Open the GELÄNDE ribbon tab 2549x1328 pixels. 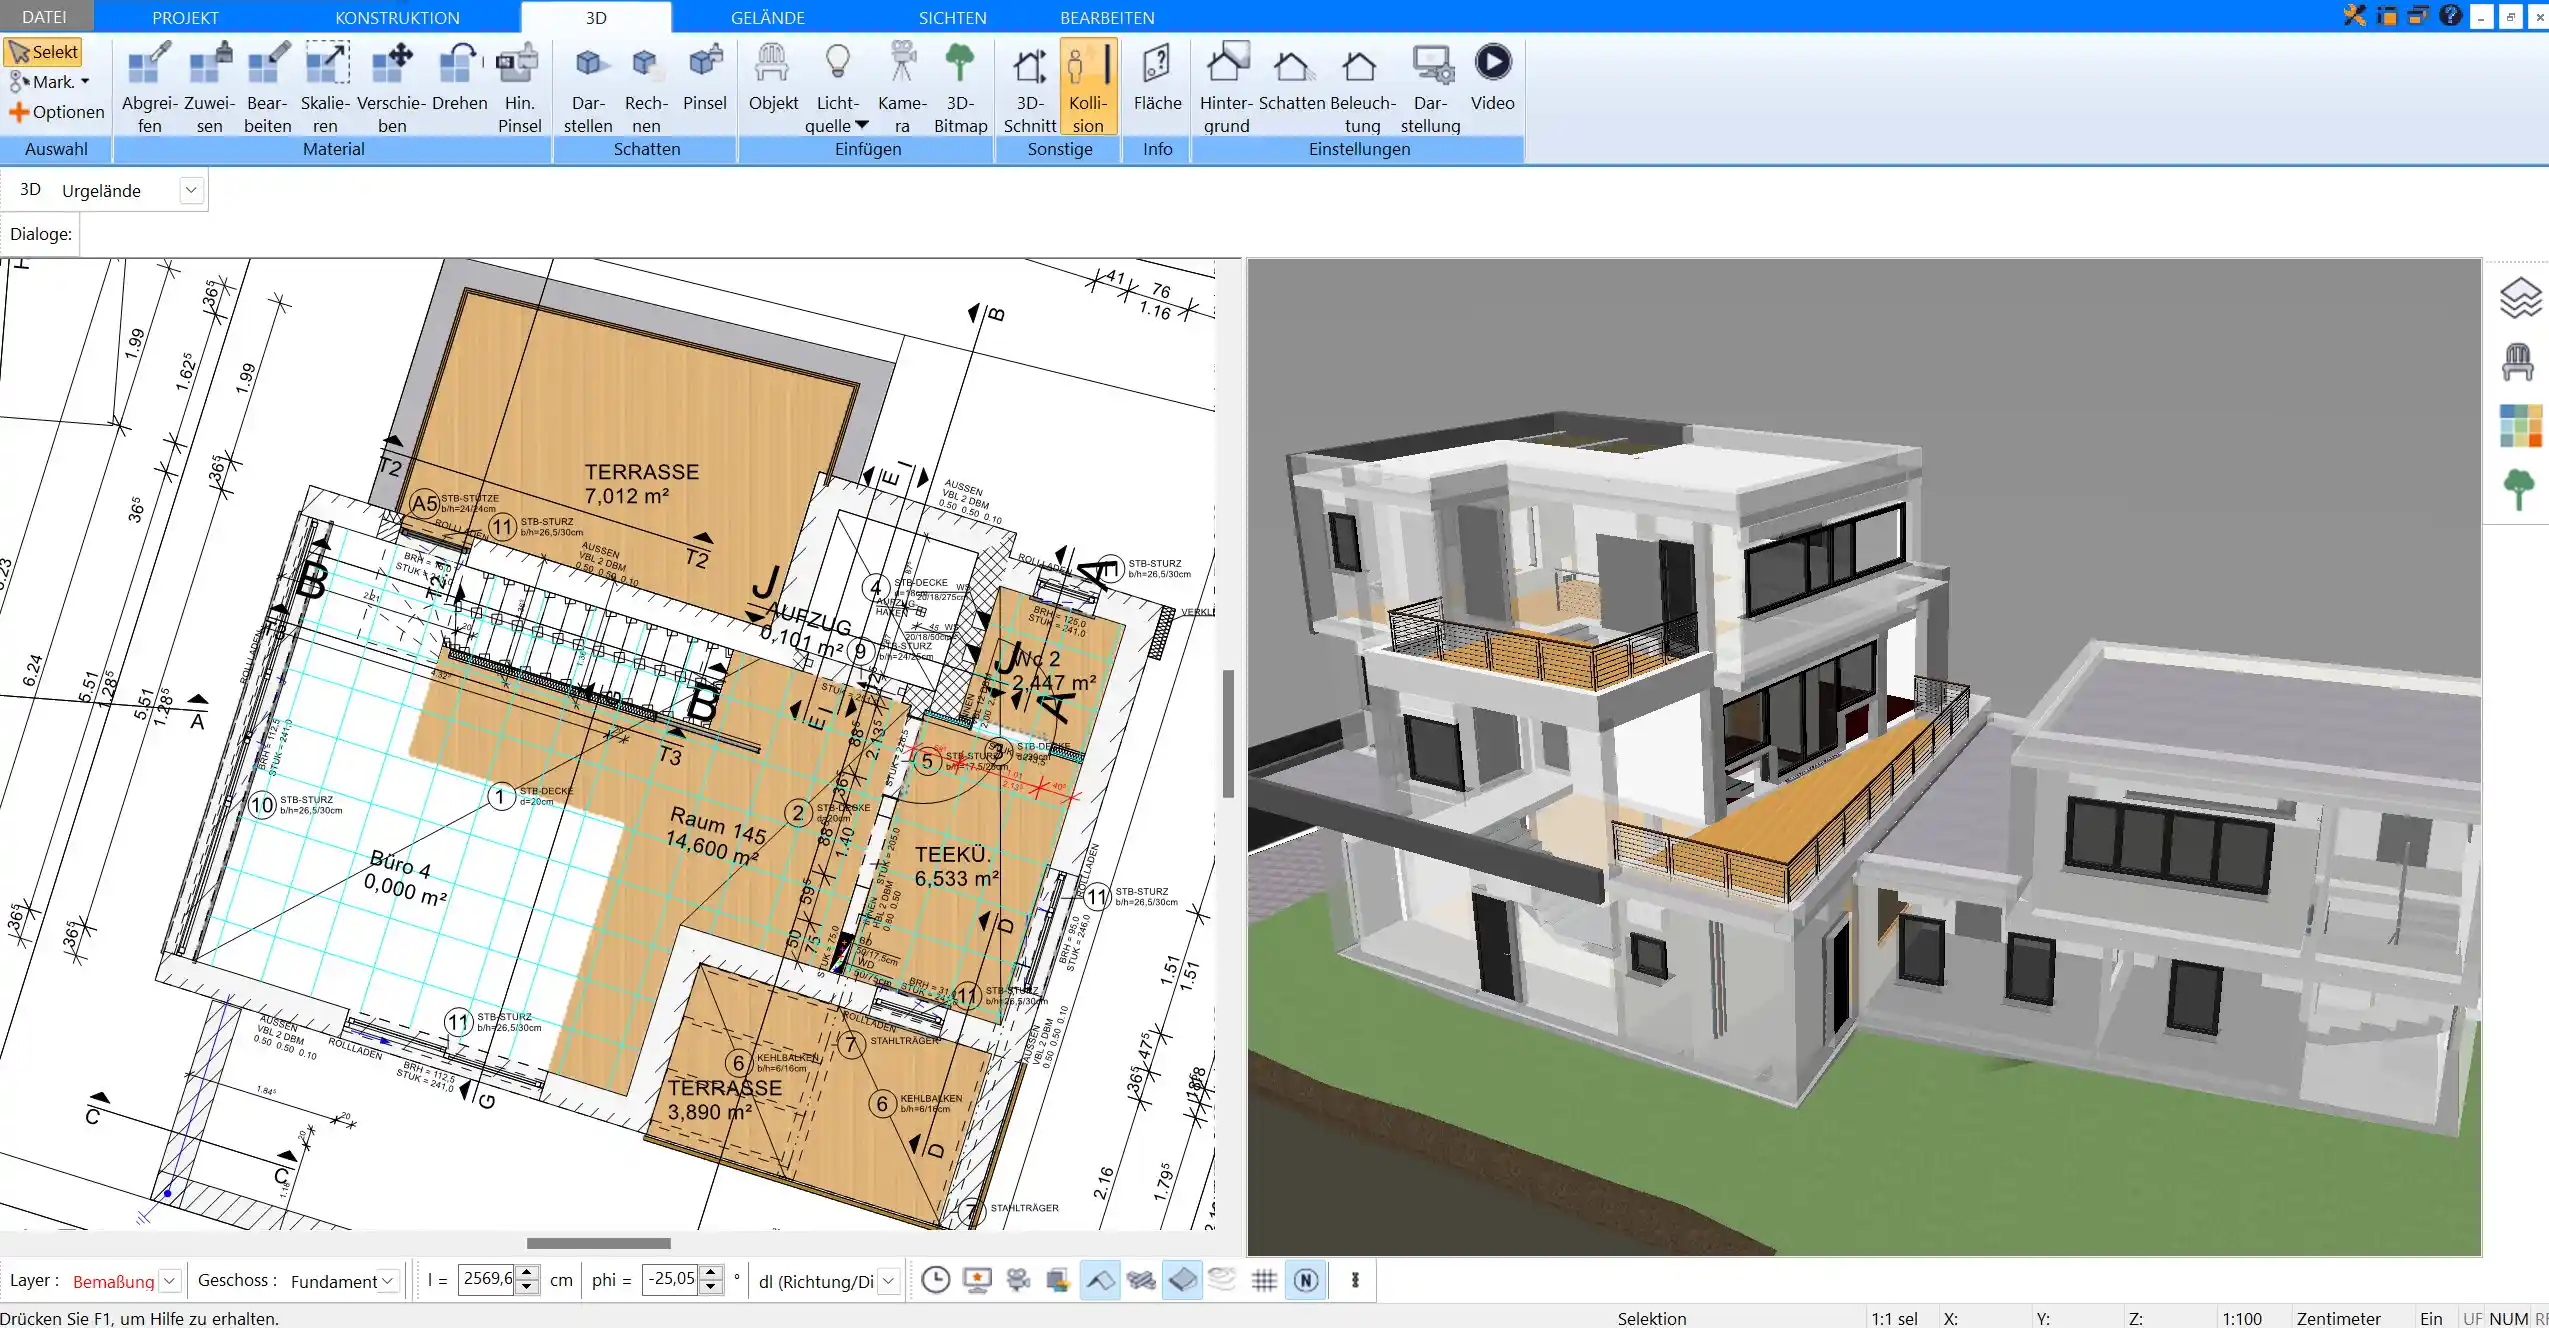click(x=767, y=17)
